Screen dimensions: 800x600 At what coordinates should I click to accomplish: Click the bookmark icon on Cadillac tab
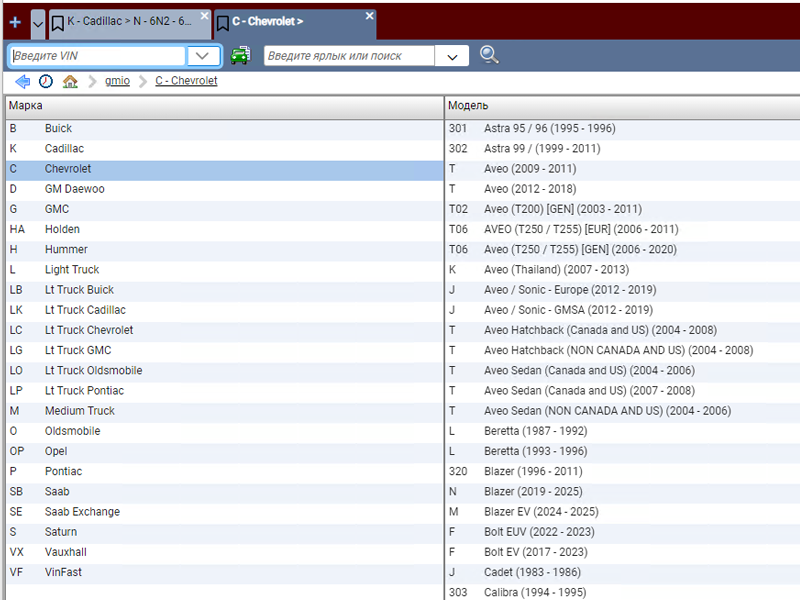click(58, 23)
